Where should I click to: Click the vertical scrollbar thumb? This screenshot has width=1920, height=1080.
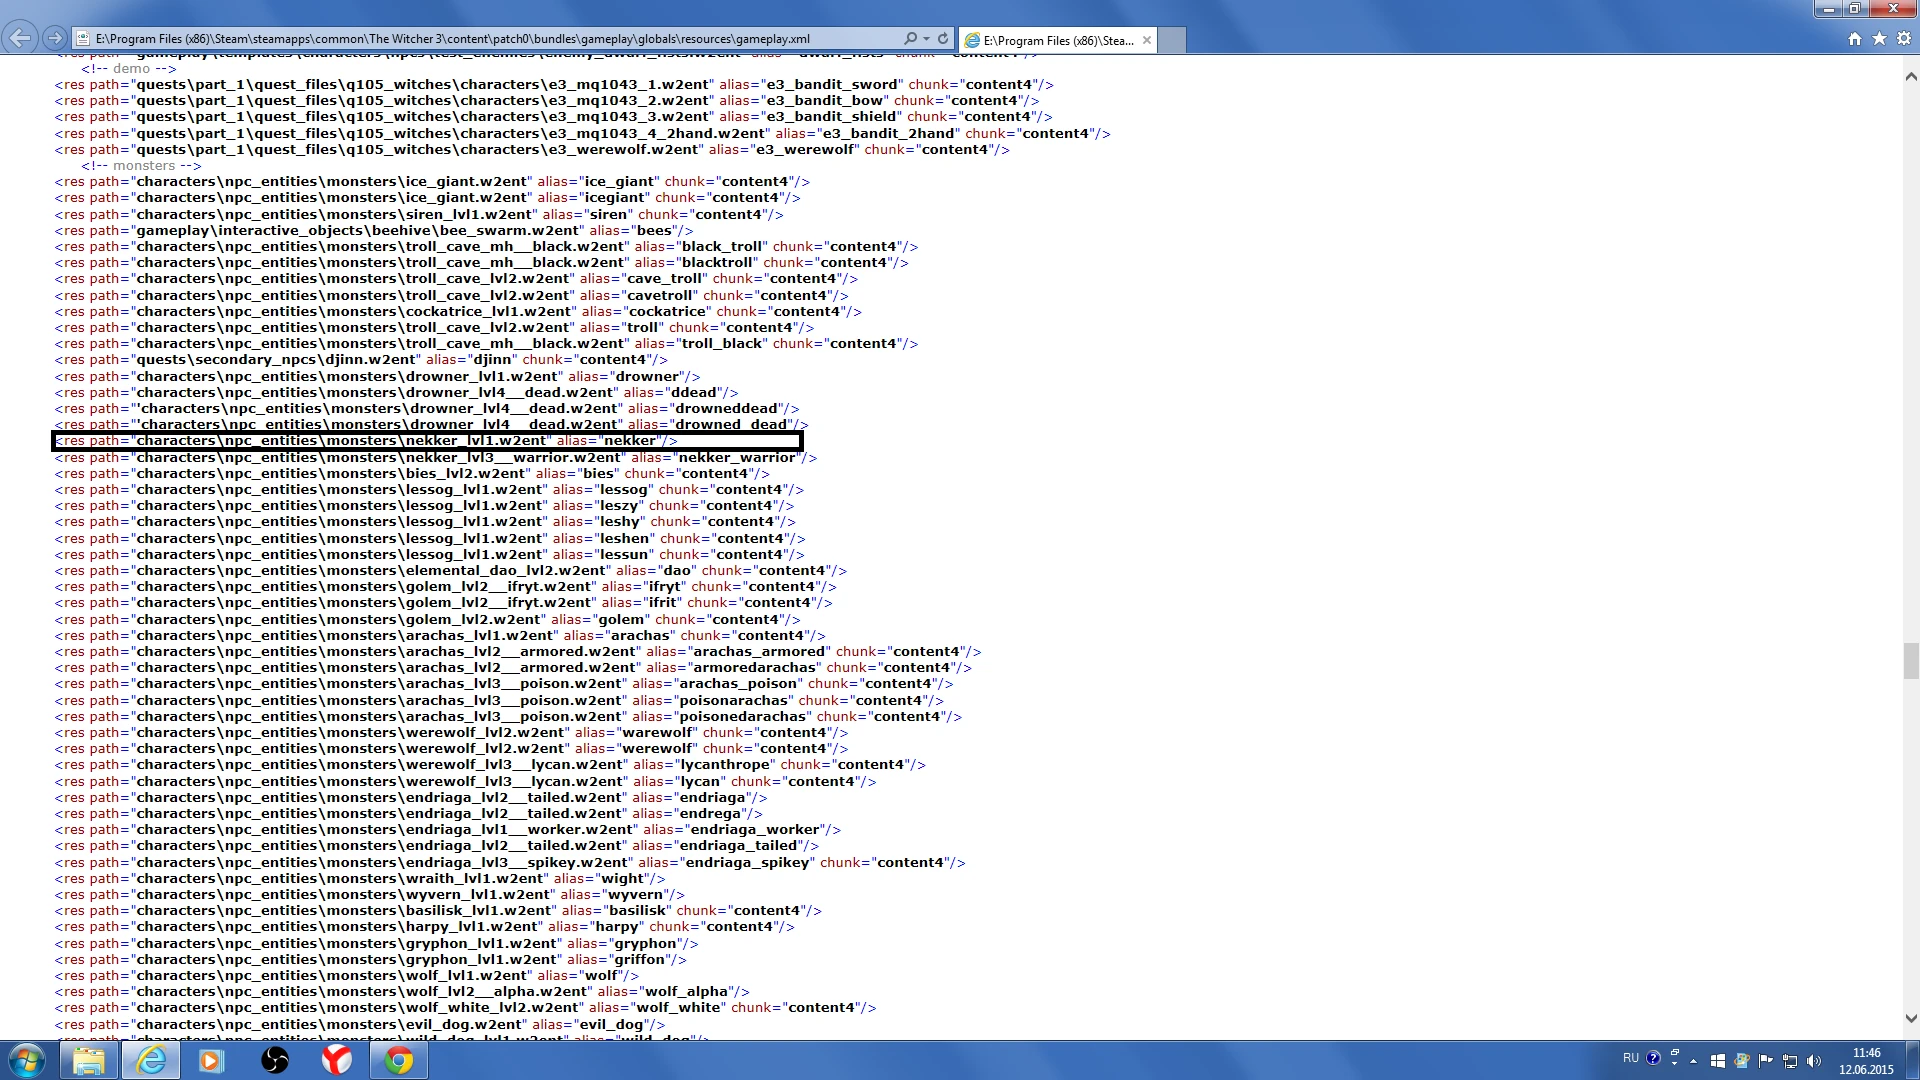point(1911,661)
